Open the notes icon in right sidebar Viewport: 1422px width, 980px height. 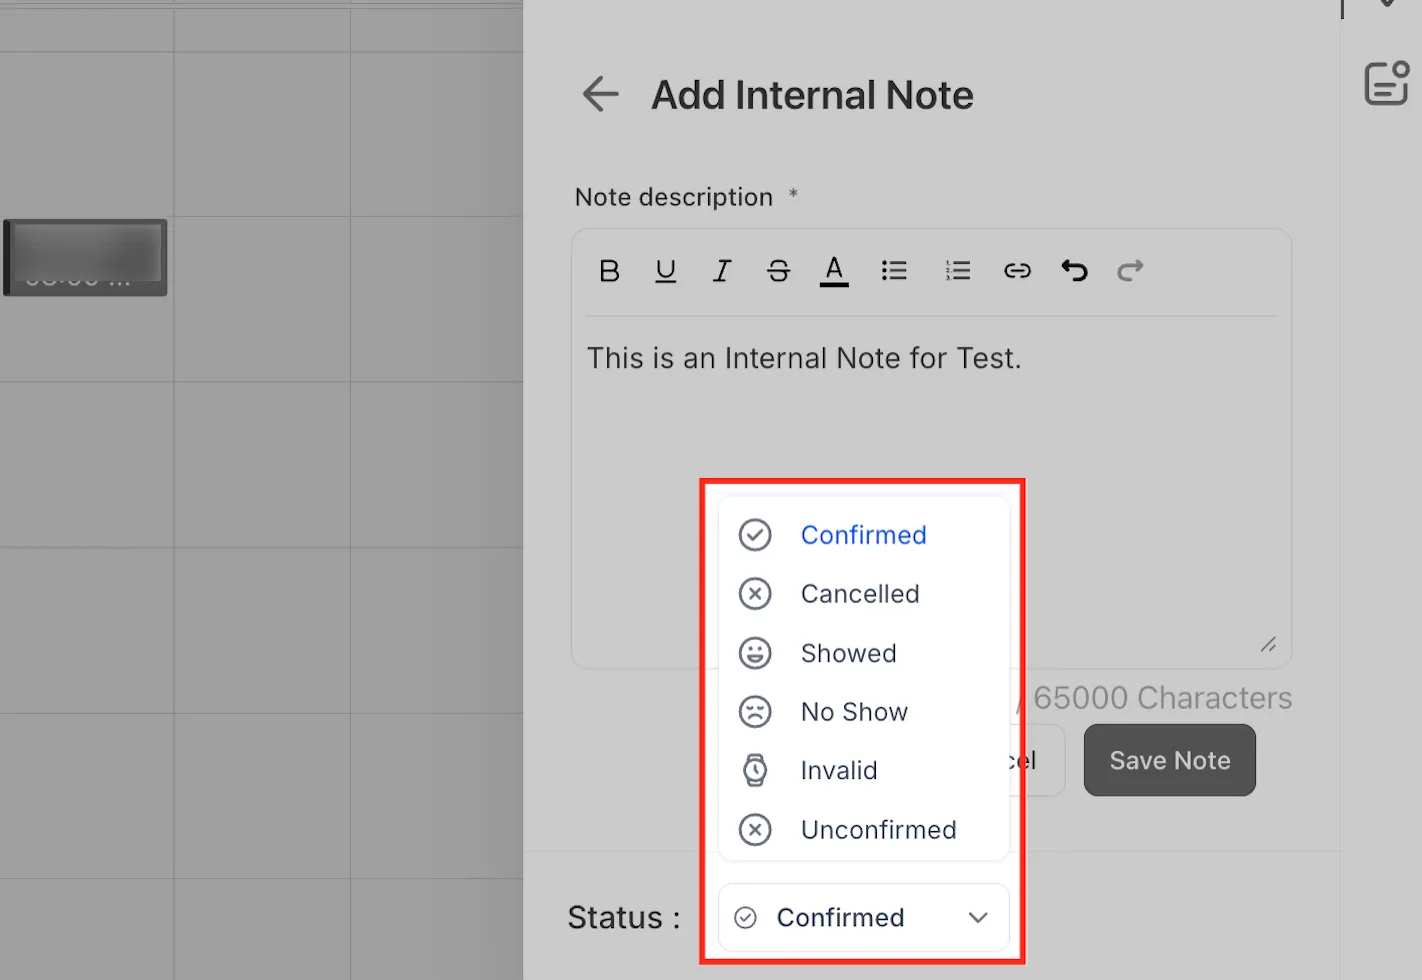1387,83
